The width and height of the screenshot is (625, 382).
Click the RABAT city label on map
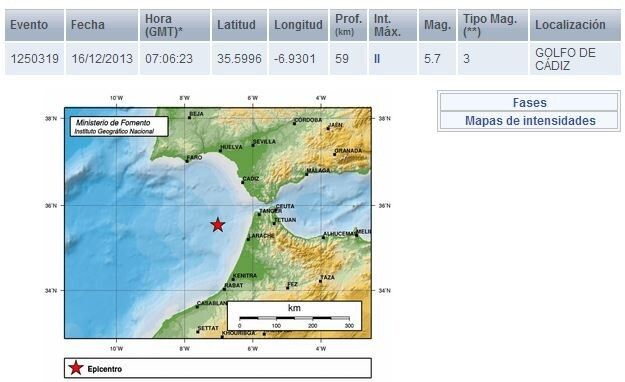pos(234,285)
